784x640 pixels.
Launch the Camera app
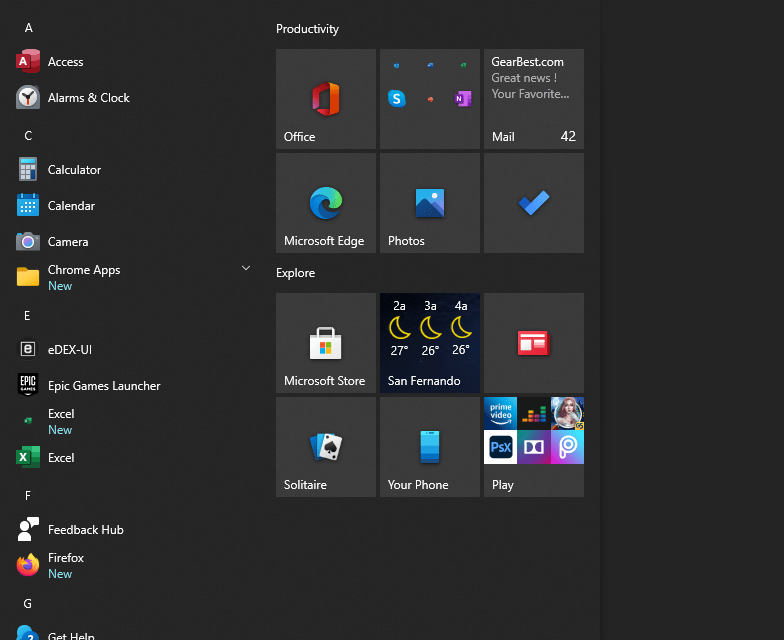tap(132, 242)
